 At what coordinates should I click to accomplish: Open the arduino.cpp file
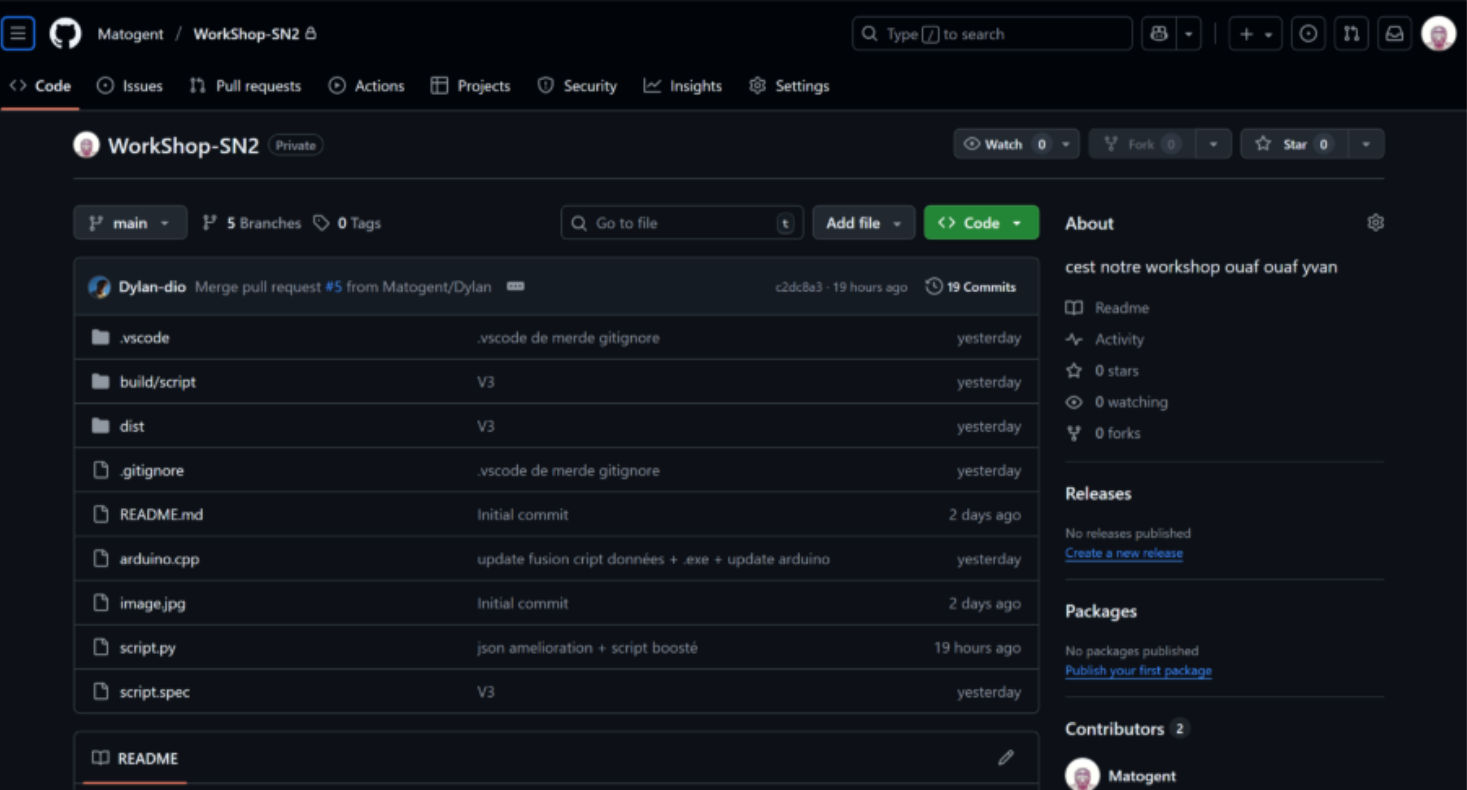pyautogui.click(x=159, y=559)
